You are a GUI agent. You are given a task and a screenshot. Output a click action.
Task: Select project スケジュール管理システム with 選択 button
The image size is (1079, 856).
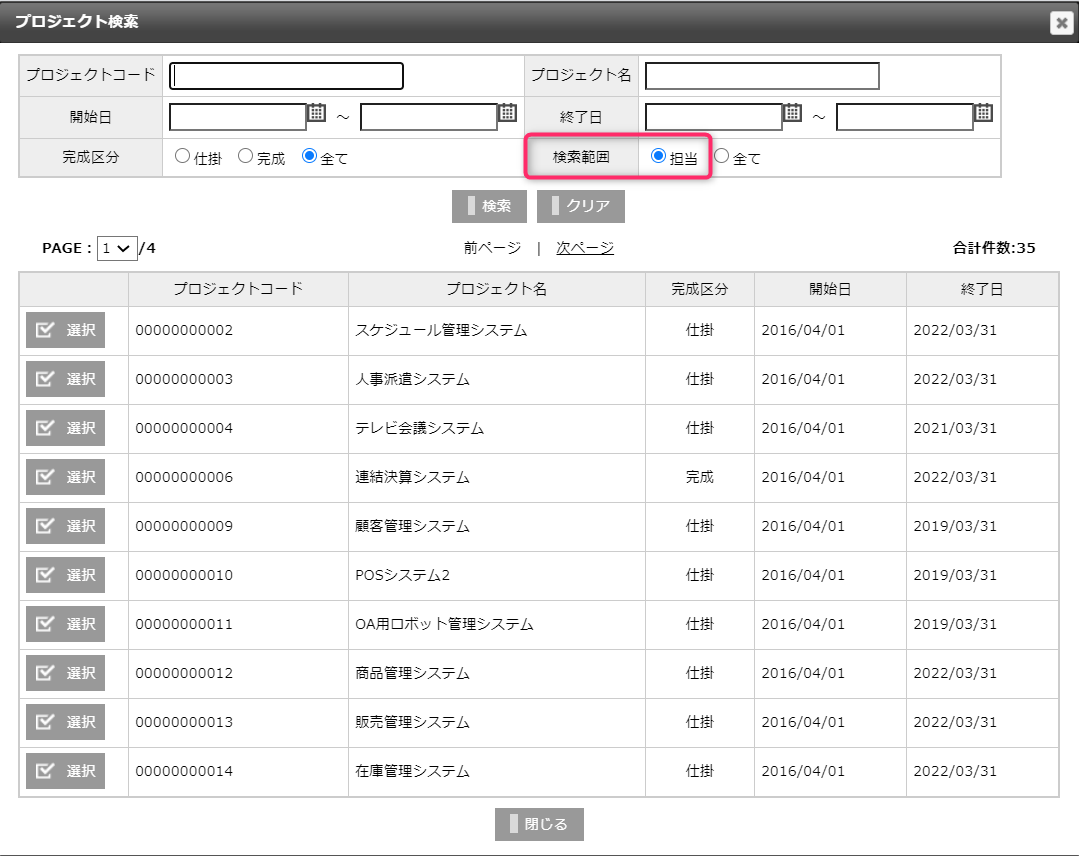[65, 330]
